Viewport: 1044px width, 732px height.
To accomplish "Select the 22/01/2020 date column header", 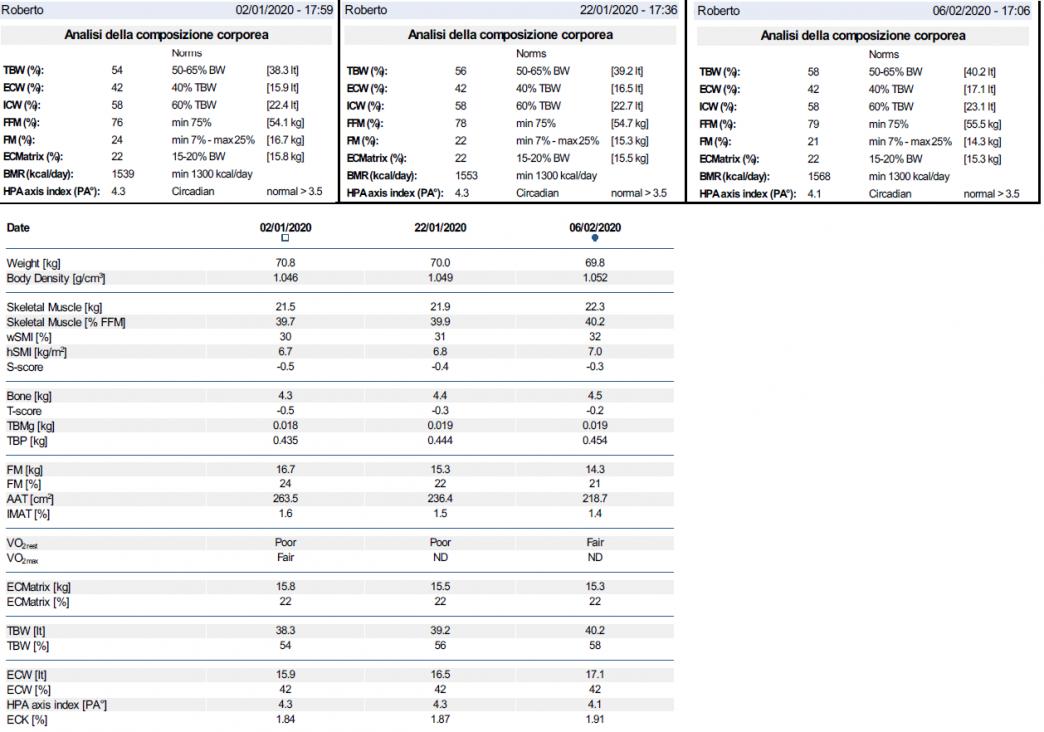I will [440, 227].
